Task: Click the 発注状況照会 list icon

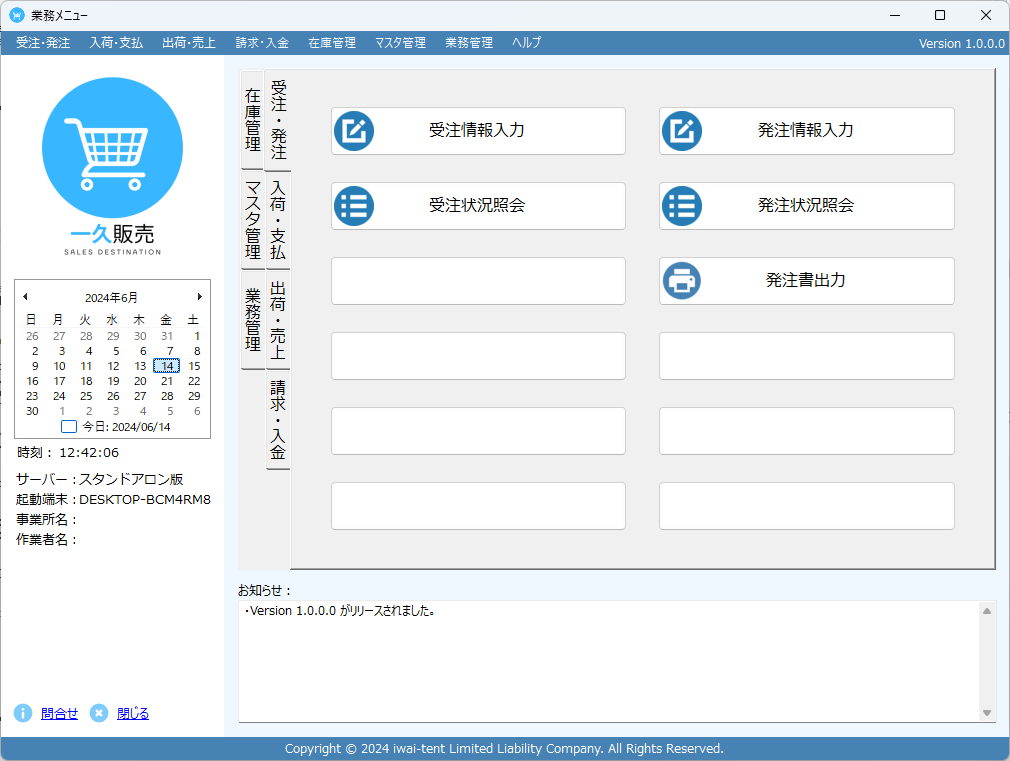Action: [x=681, y=206]
